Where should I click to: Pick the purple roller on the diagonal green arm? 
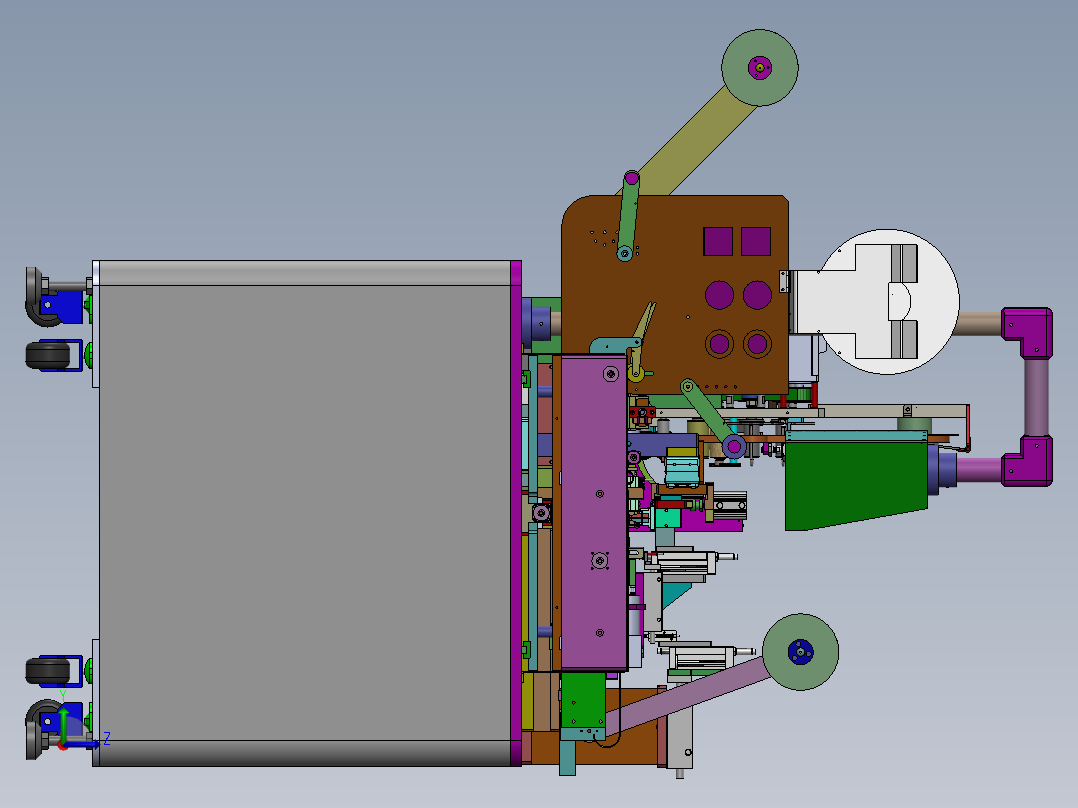734,447
